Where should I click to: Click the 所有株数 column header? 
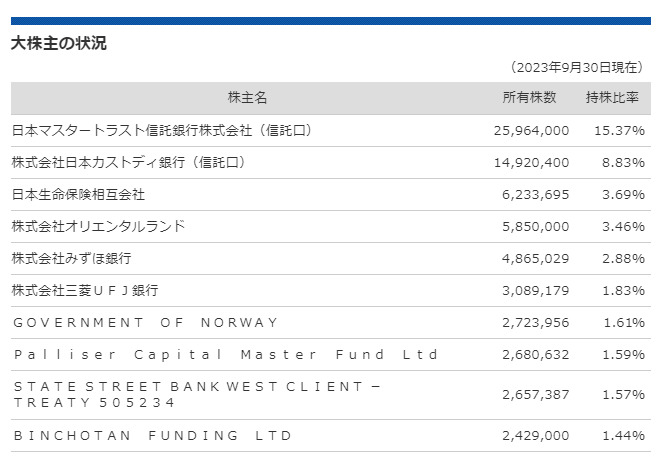(x=529, y=98)
